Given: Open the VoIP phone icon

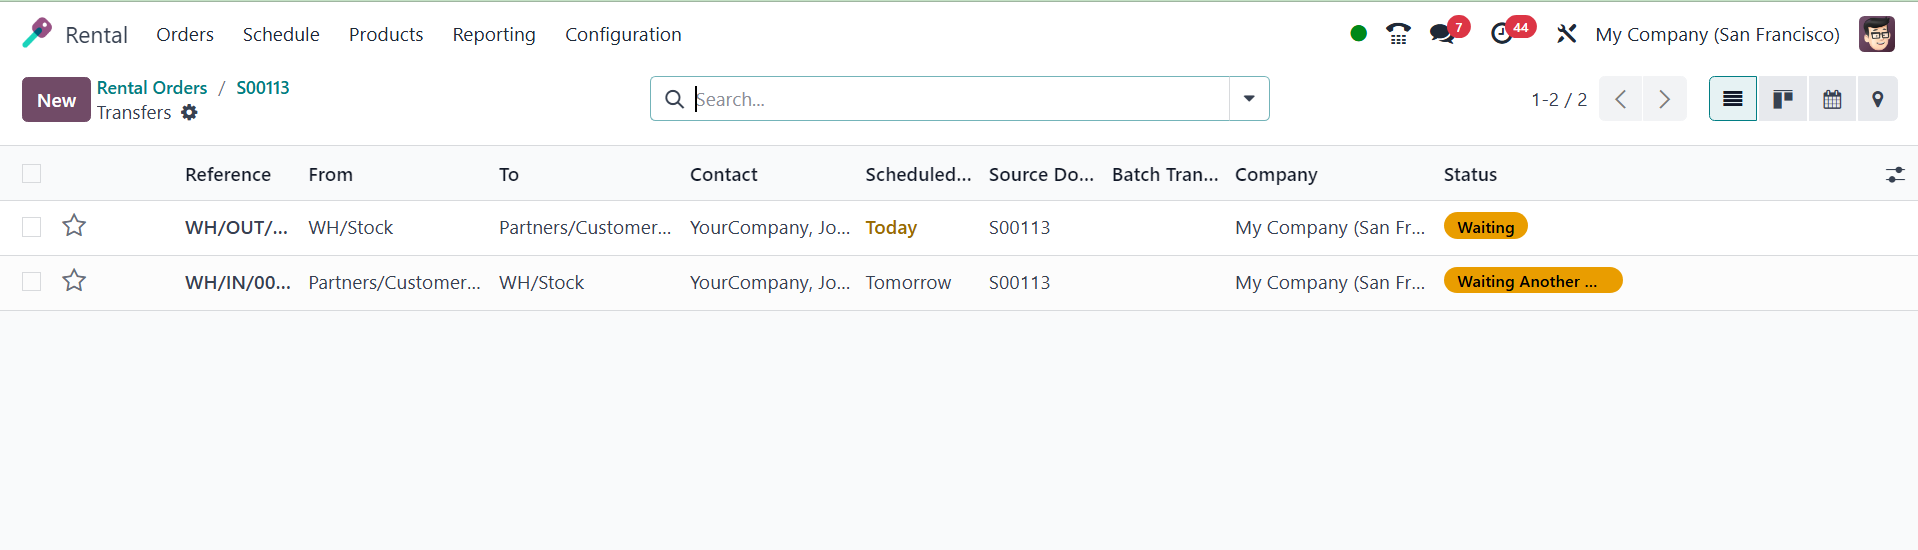Looking at the screenshot, I should click(1398, 34).
